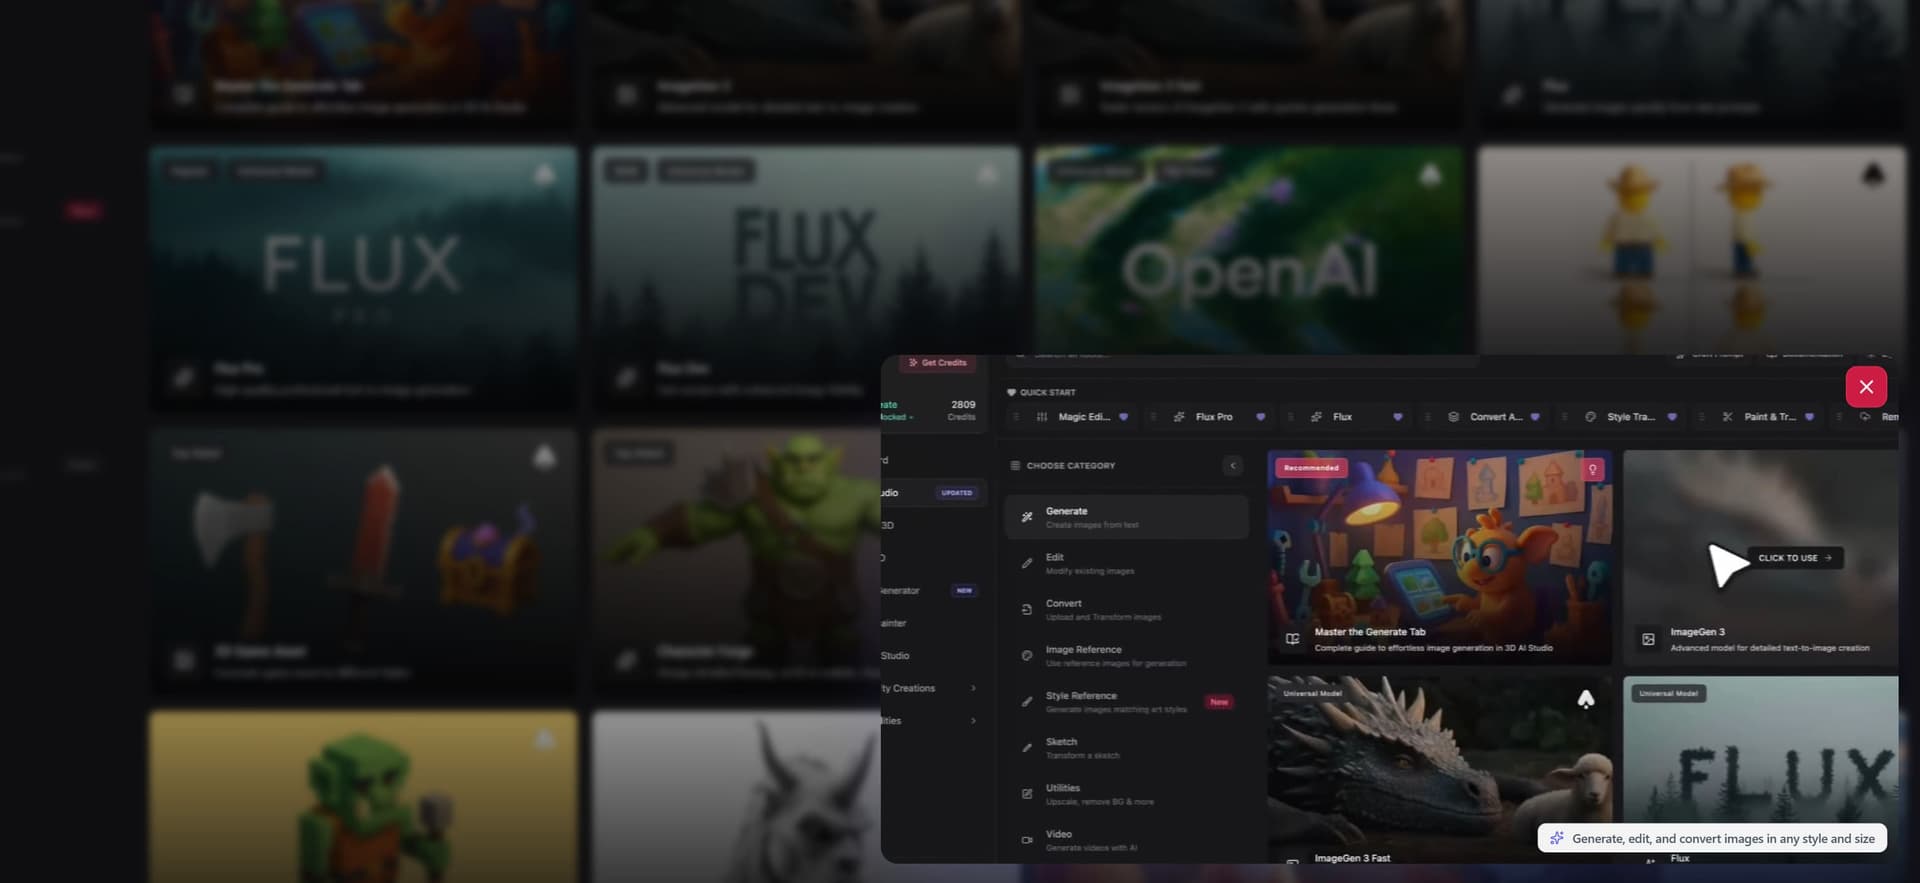Click the Universal Model badge on Flux card
1920x883 pixels.
1667,693
